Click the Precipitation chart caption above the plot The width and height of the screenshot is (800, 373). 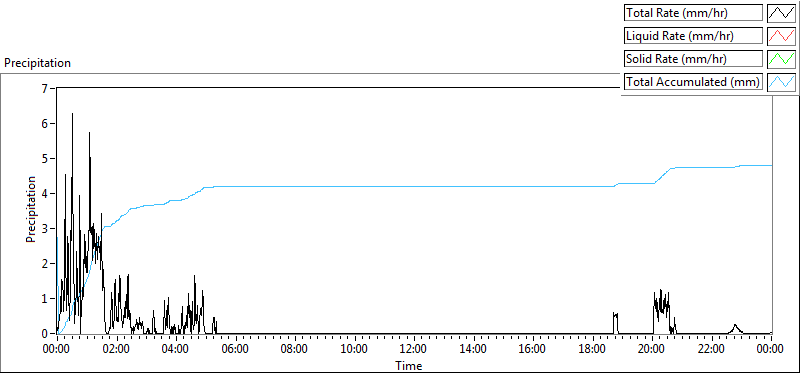[37, 63]
